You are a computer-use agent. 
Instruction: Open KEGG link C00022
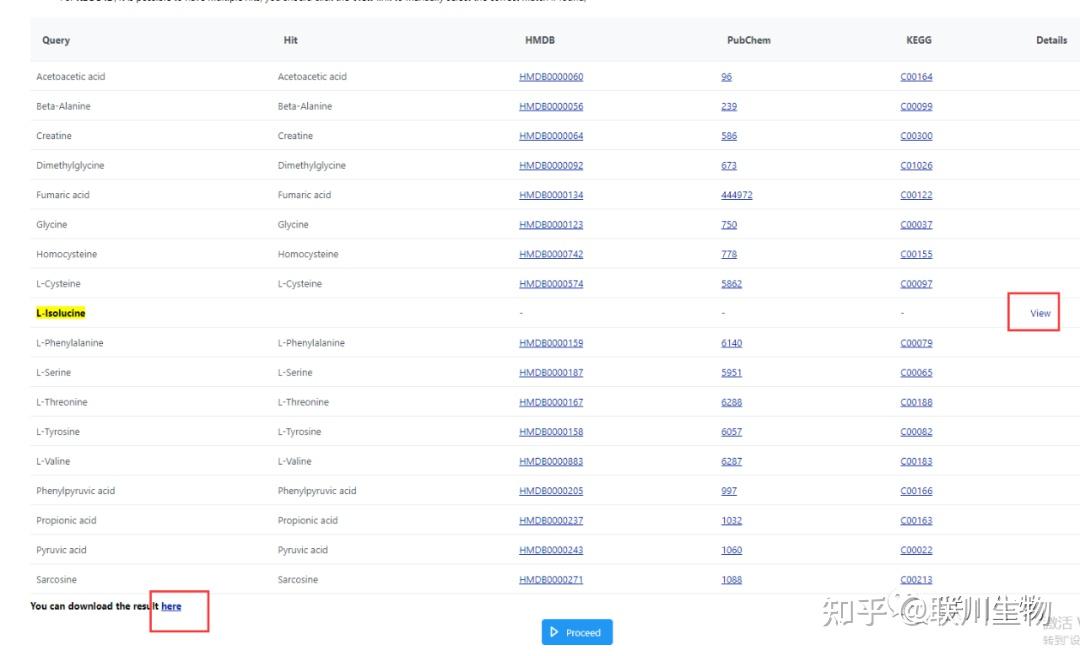click(916, 551)
